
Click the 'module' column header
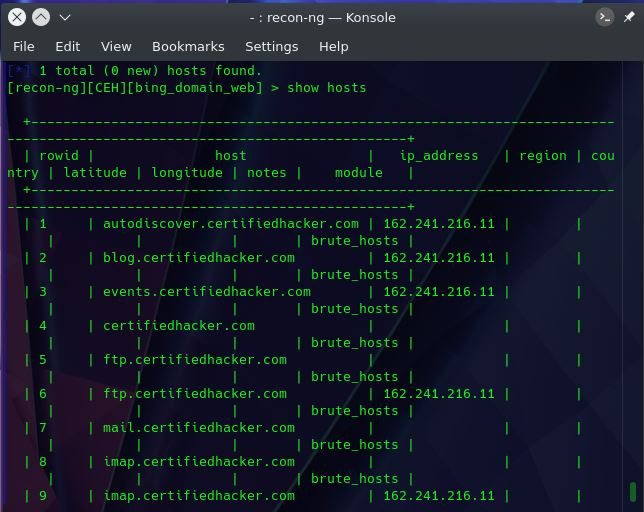[x=359, y=172]
